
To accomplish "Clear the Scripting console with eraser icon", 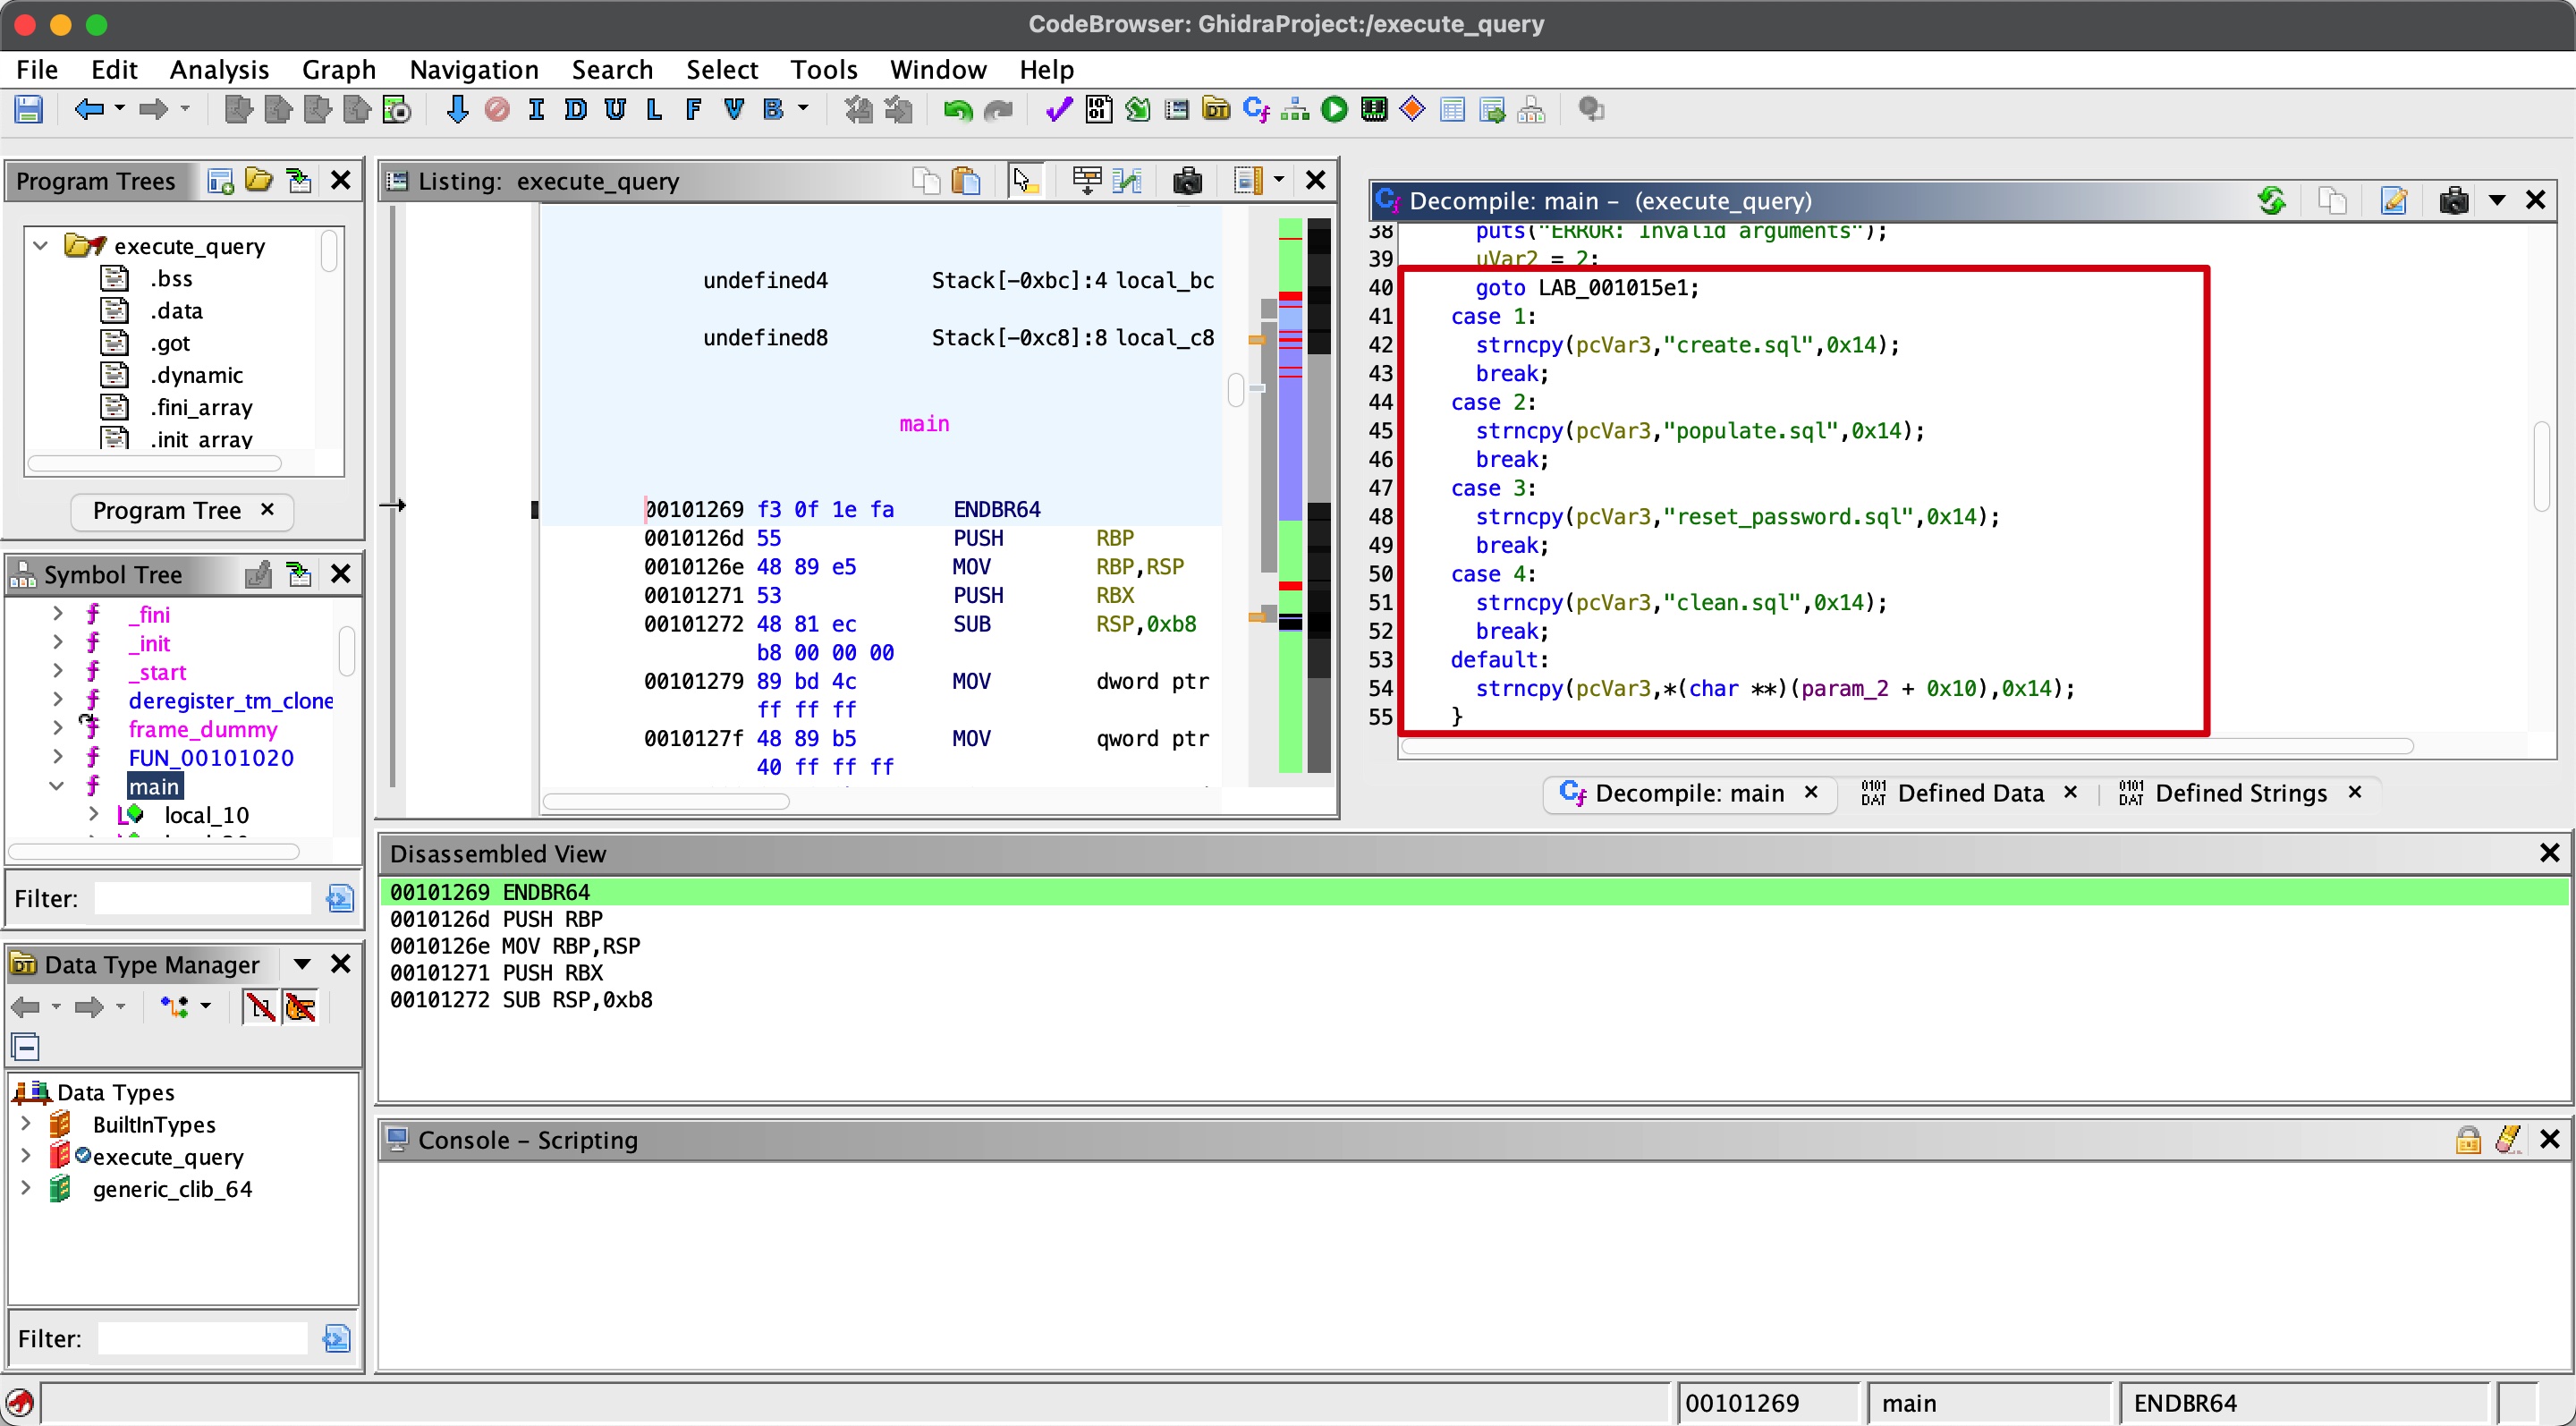I will 2509,1139.
